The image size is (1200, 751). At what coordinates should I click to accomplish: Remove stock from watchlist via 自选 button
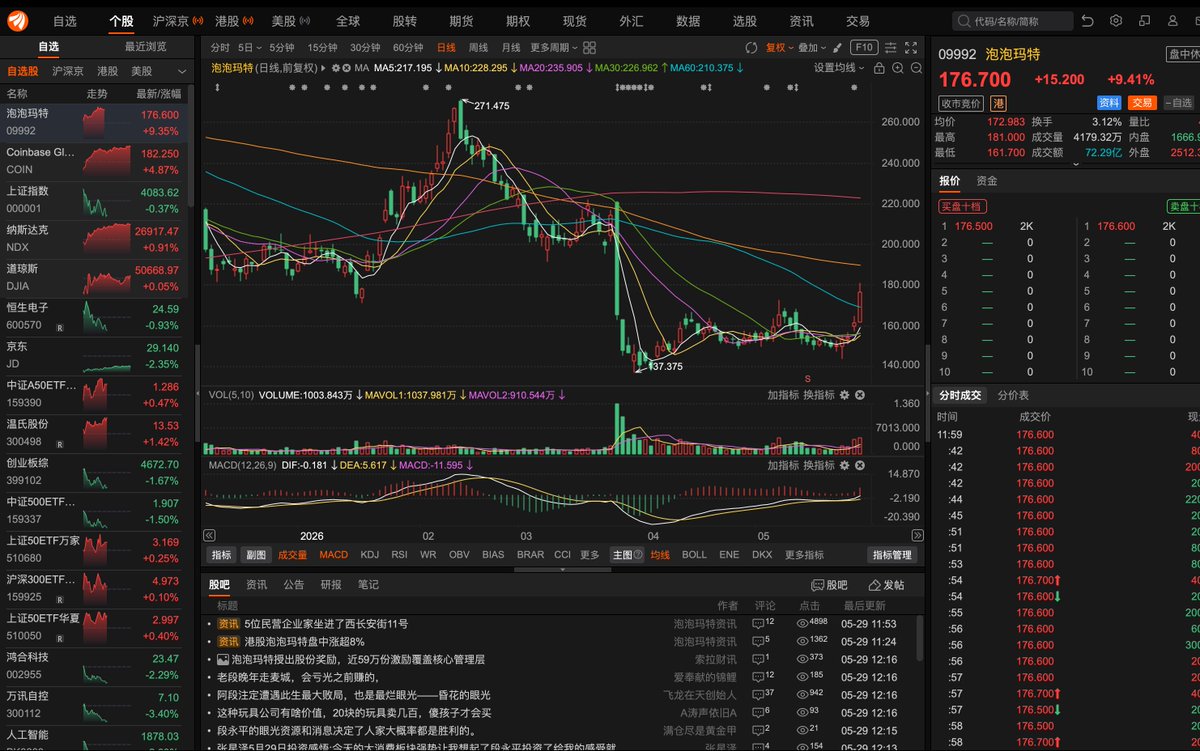(1177, 102)
